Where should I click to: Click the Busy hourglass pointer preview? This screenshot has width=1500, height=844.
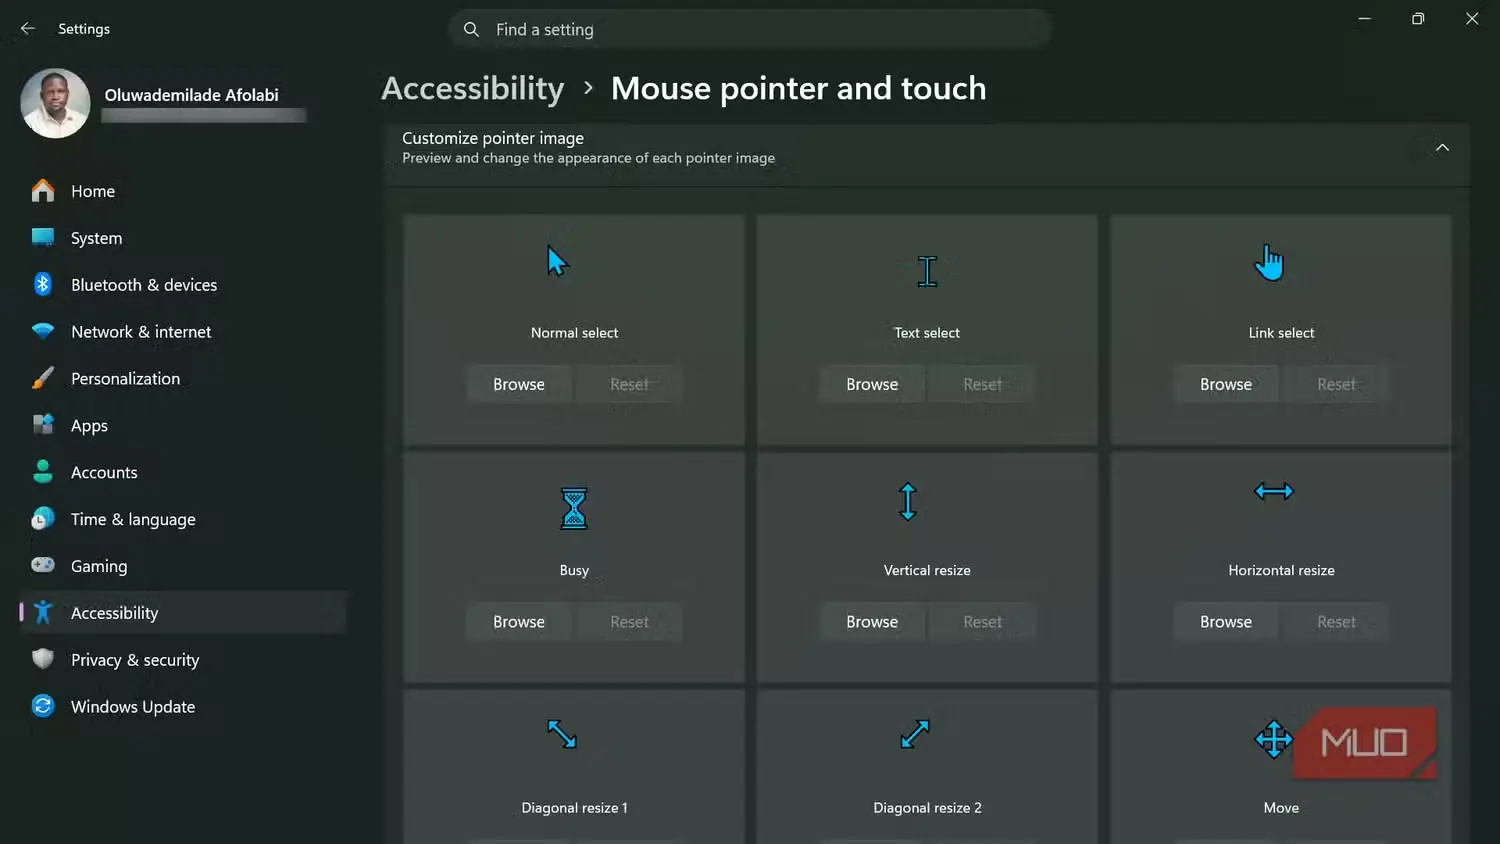tap(574, 508)
